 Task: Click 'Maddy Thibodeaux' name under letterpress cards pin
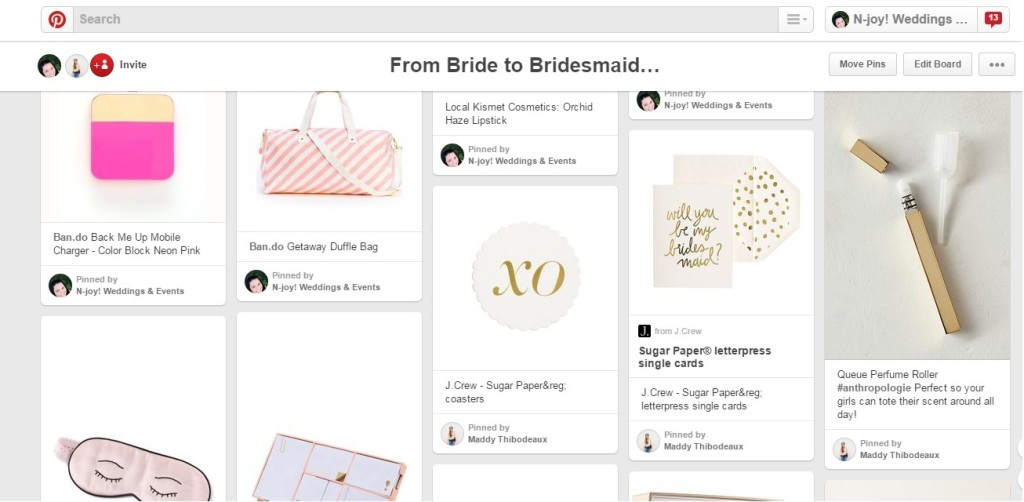click(x=703, y=447)
